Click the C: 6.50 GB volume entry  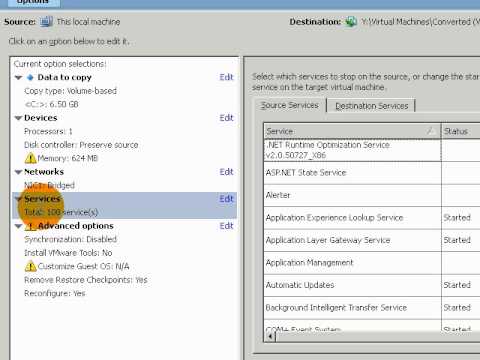pos(52,104)
